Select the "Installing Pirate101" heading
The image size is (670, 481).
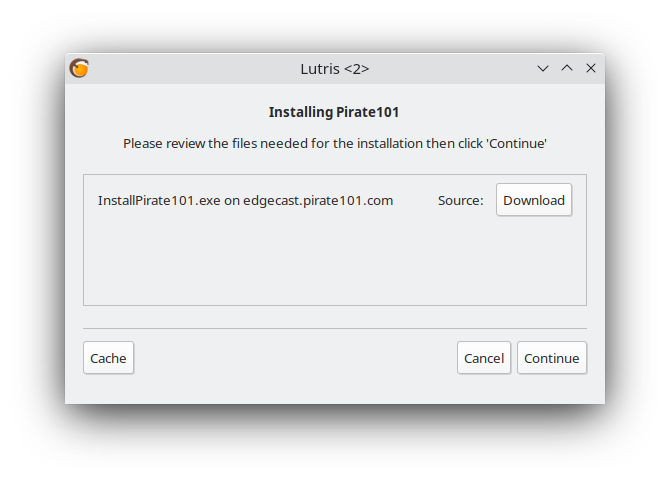click(x=334, y=112)
